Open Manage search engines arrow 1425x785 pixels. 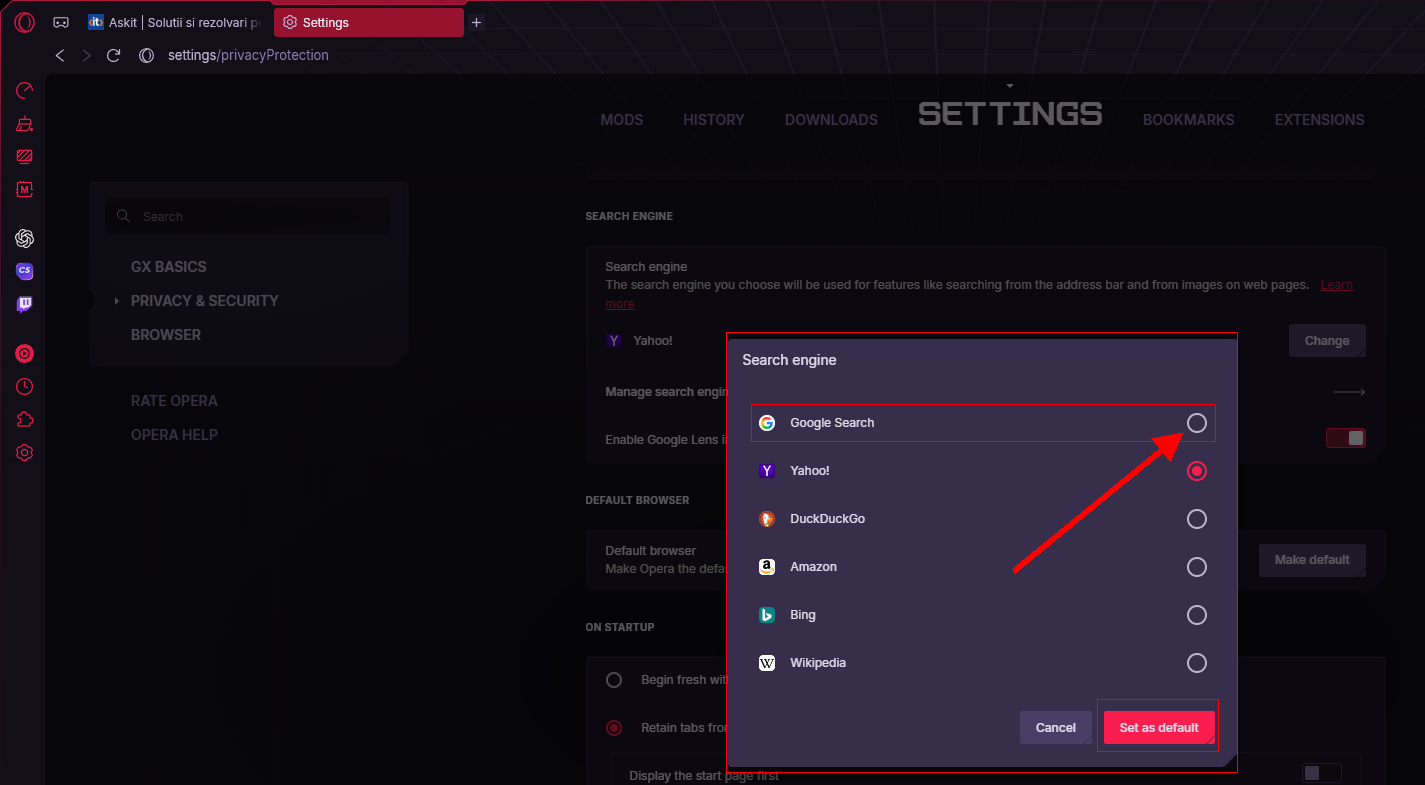[1349, 392]
